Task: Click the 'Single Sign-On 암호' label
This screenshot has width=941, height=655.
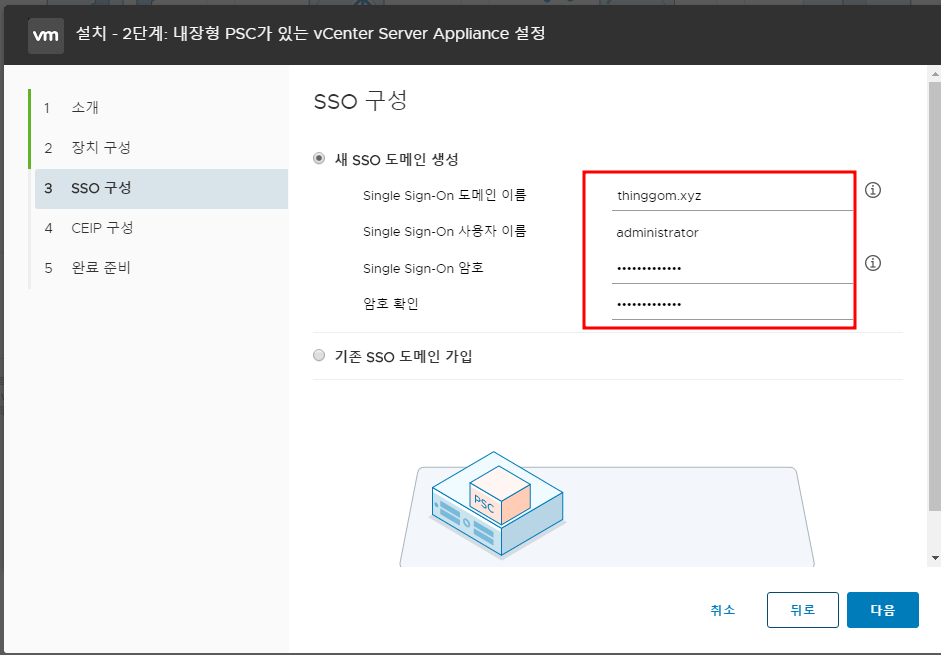Action: (x=423, y=268)
